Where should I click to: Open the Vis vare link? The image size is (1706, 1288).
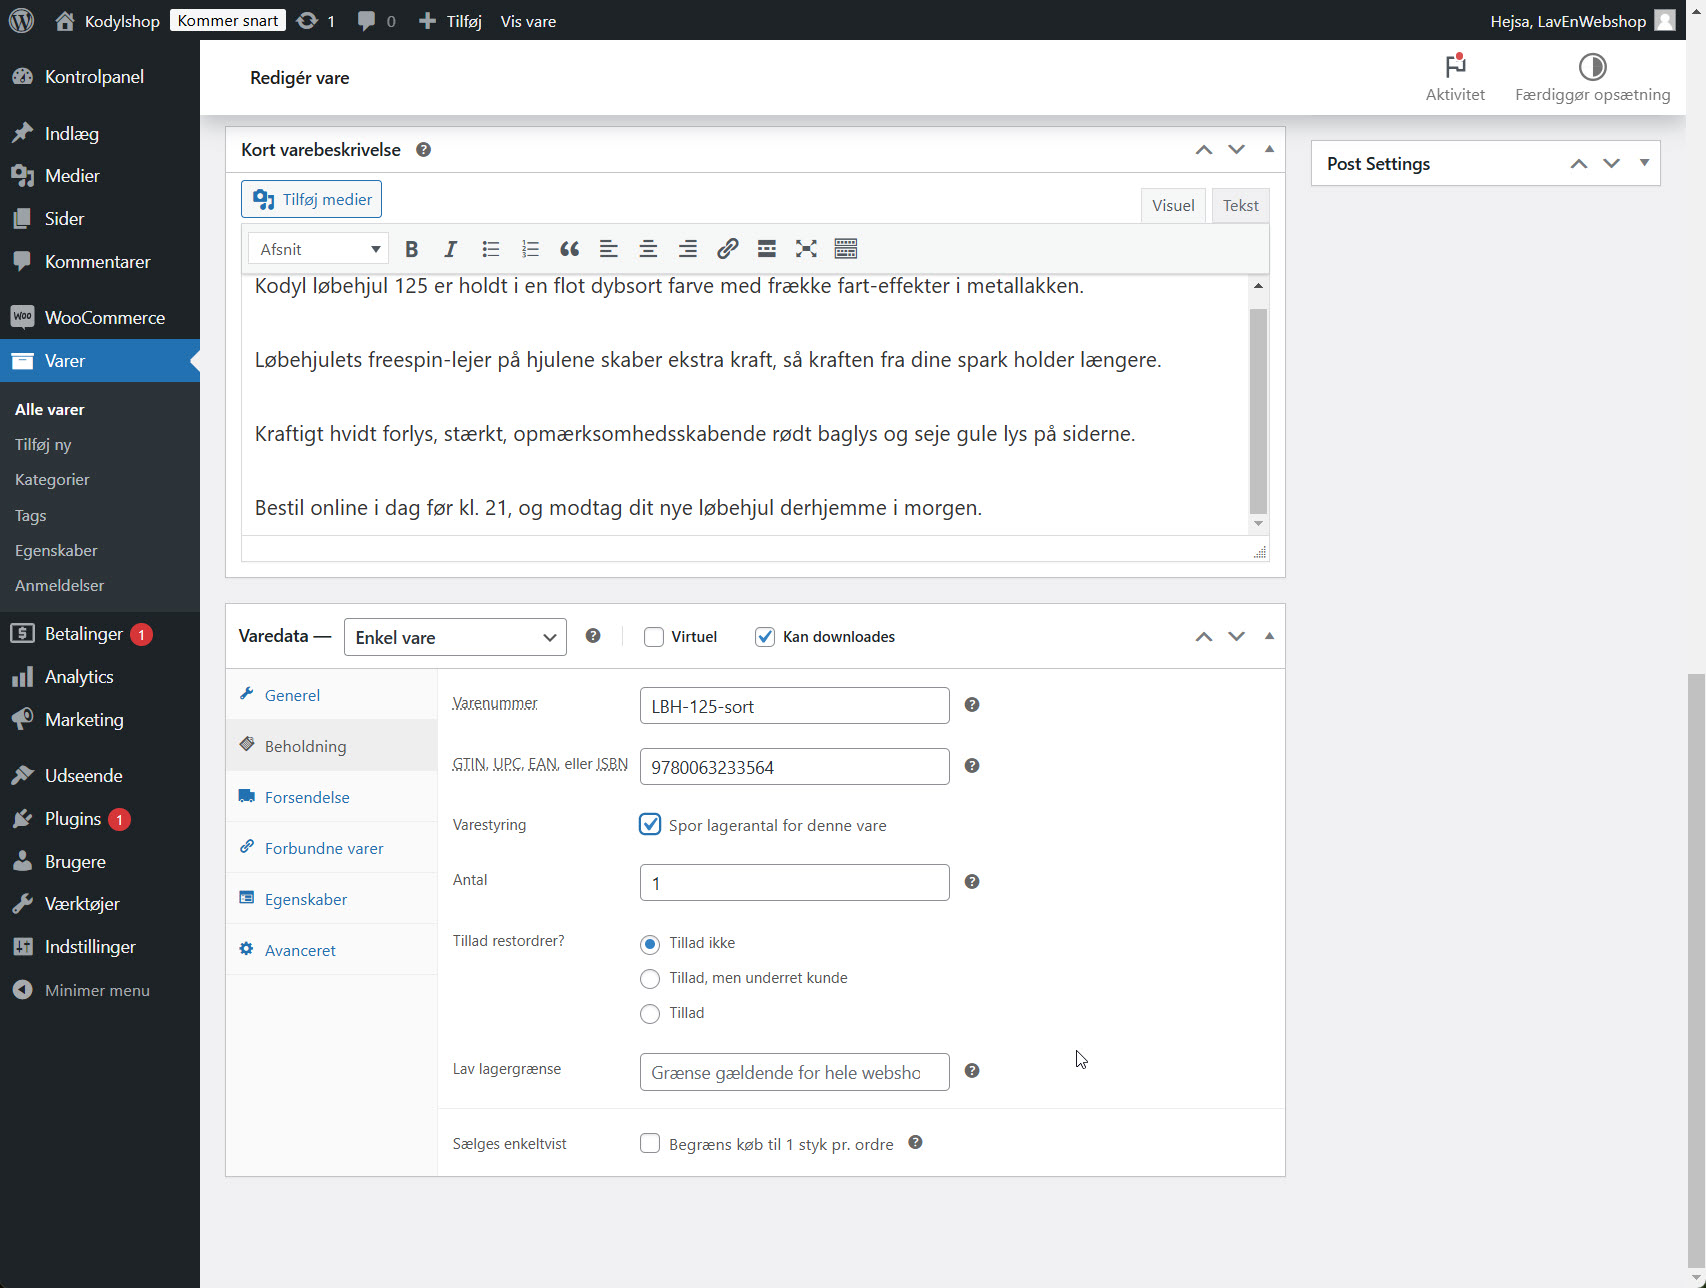(x=527, y=20)
